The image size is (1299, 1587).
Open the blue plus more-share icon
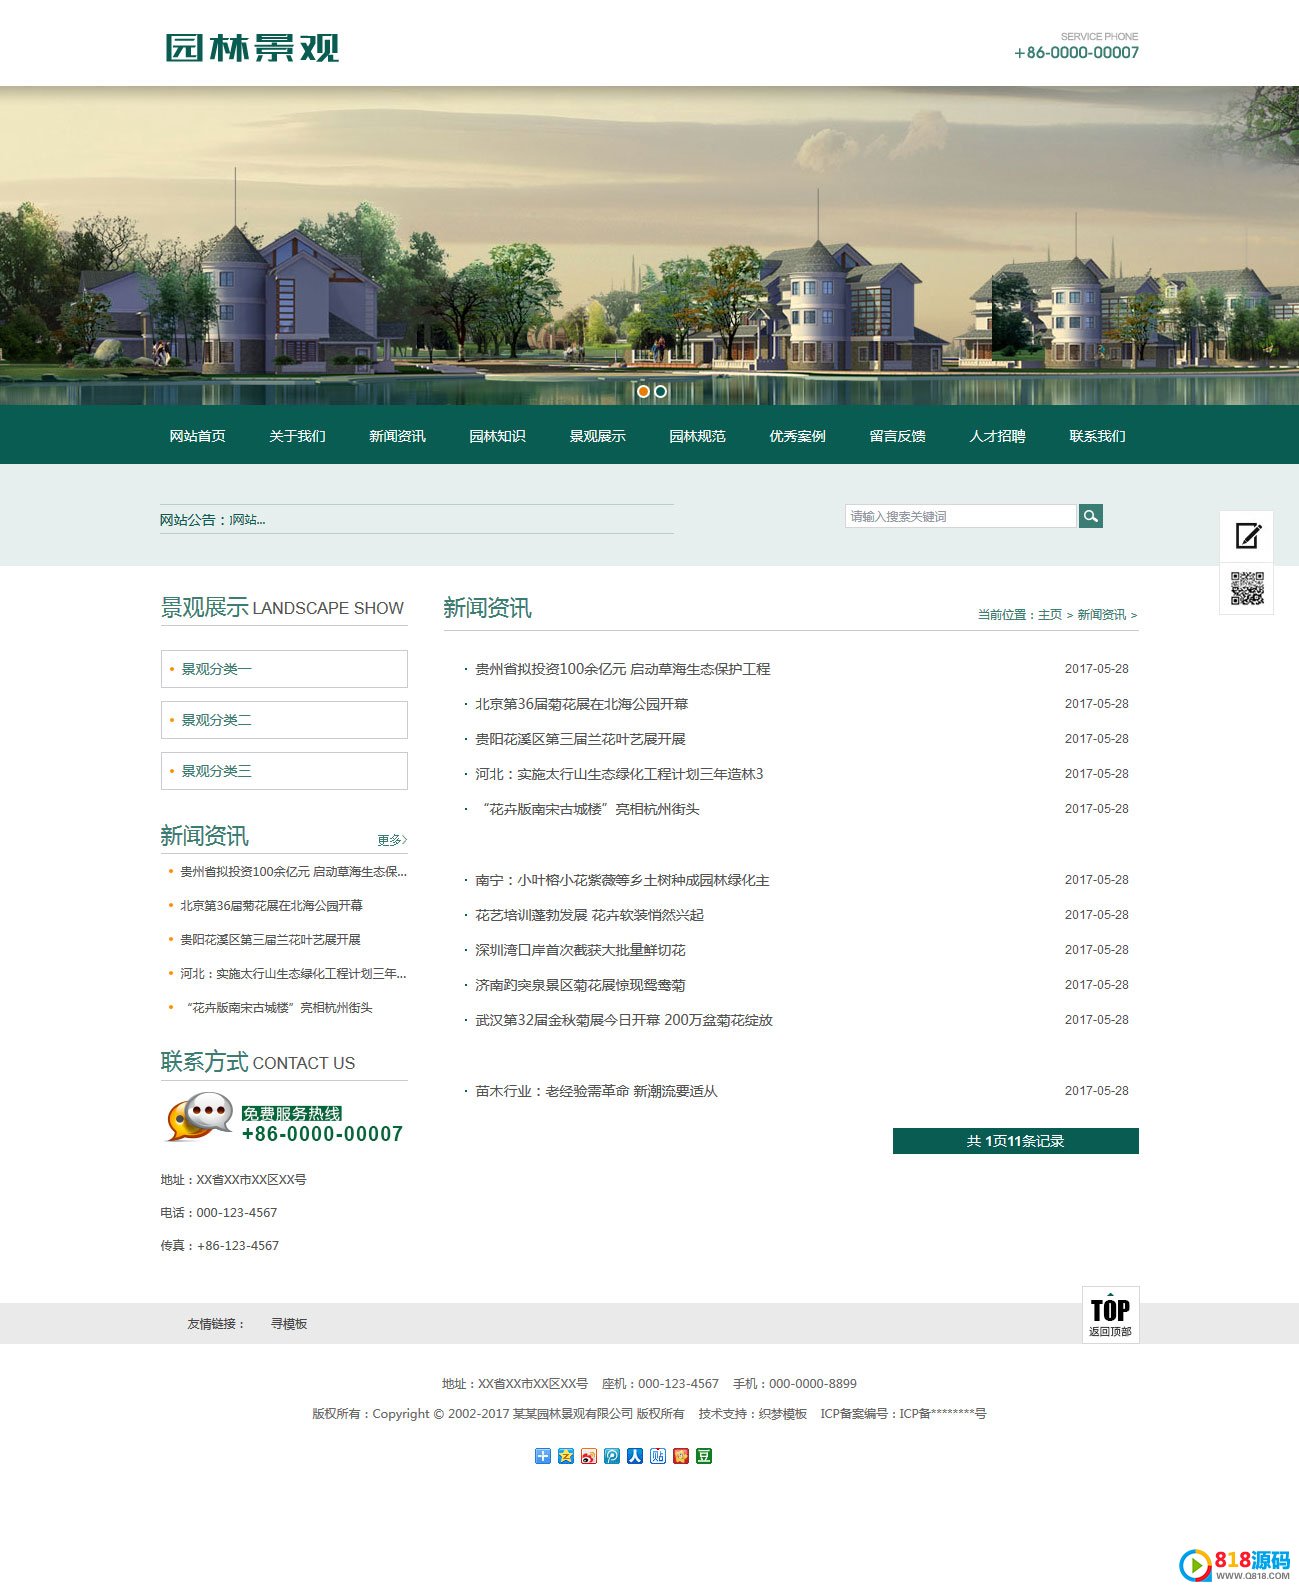pos(543,1456)
